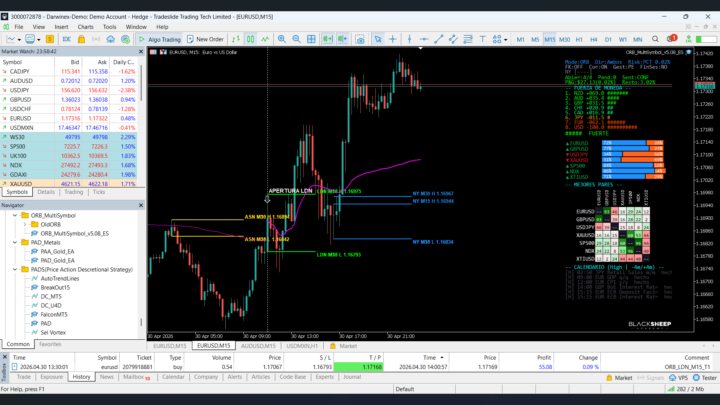Open the Symbols dollar icon in toolbar
720x405 pixels.
point(50,39)
